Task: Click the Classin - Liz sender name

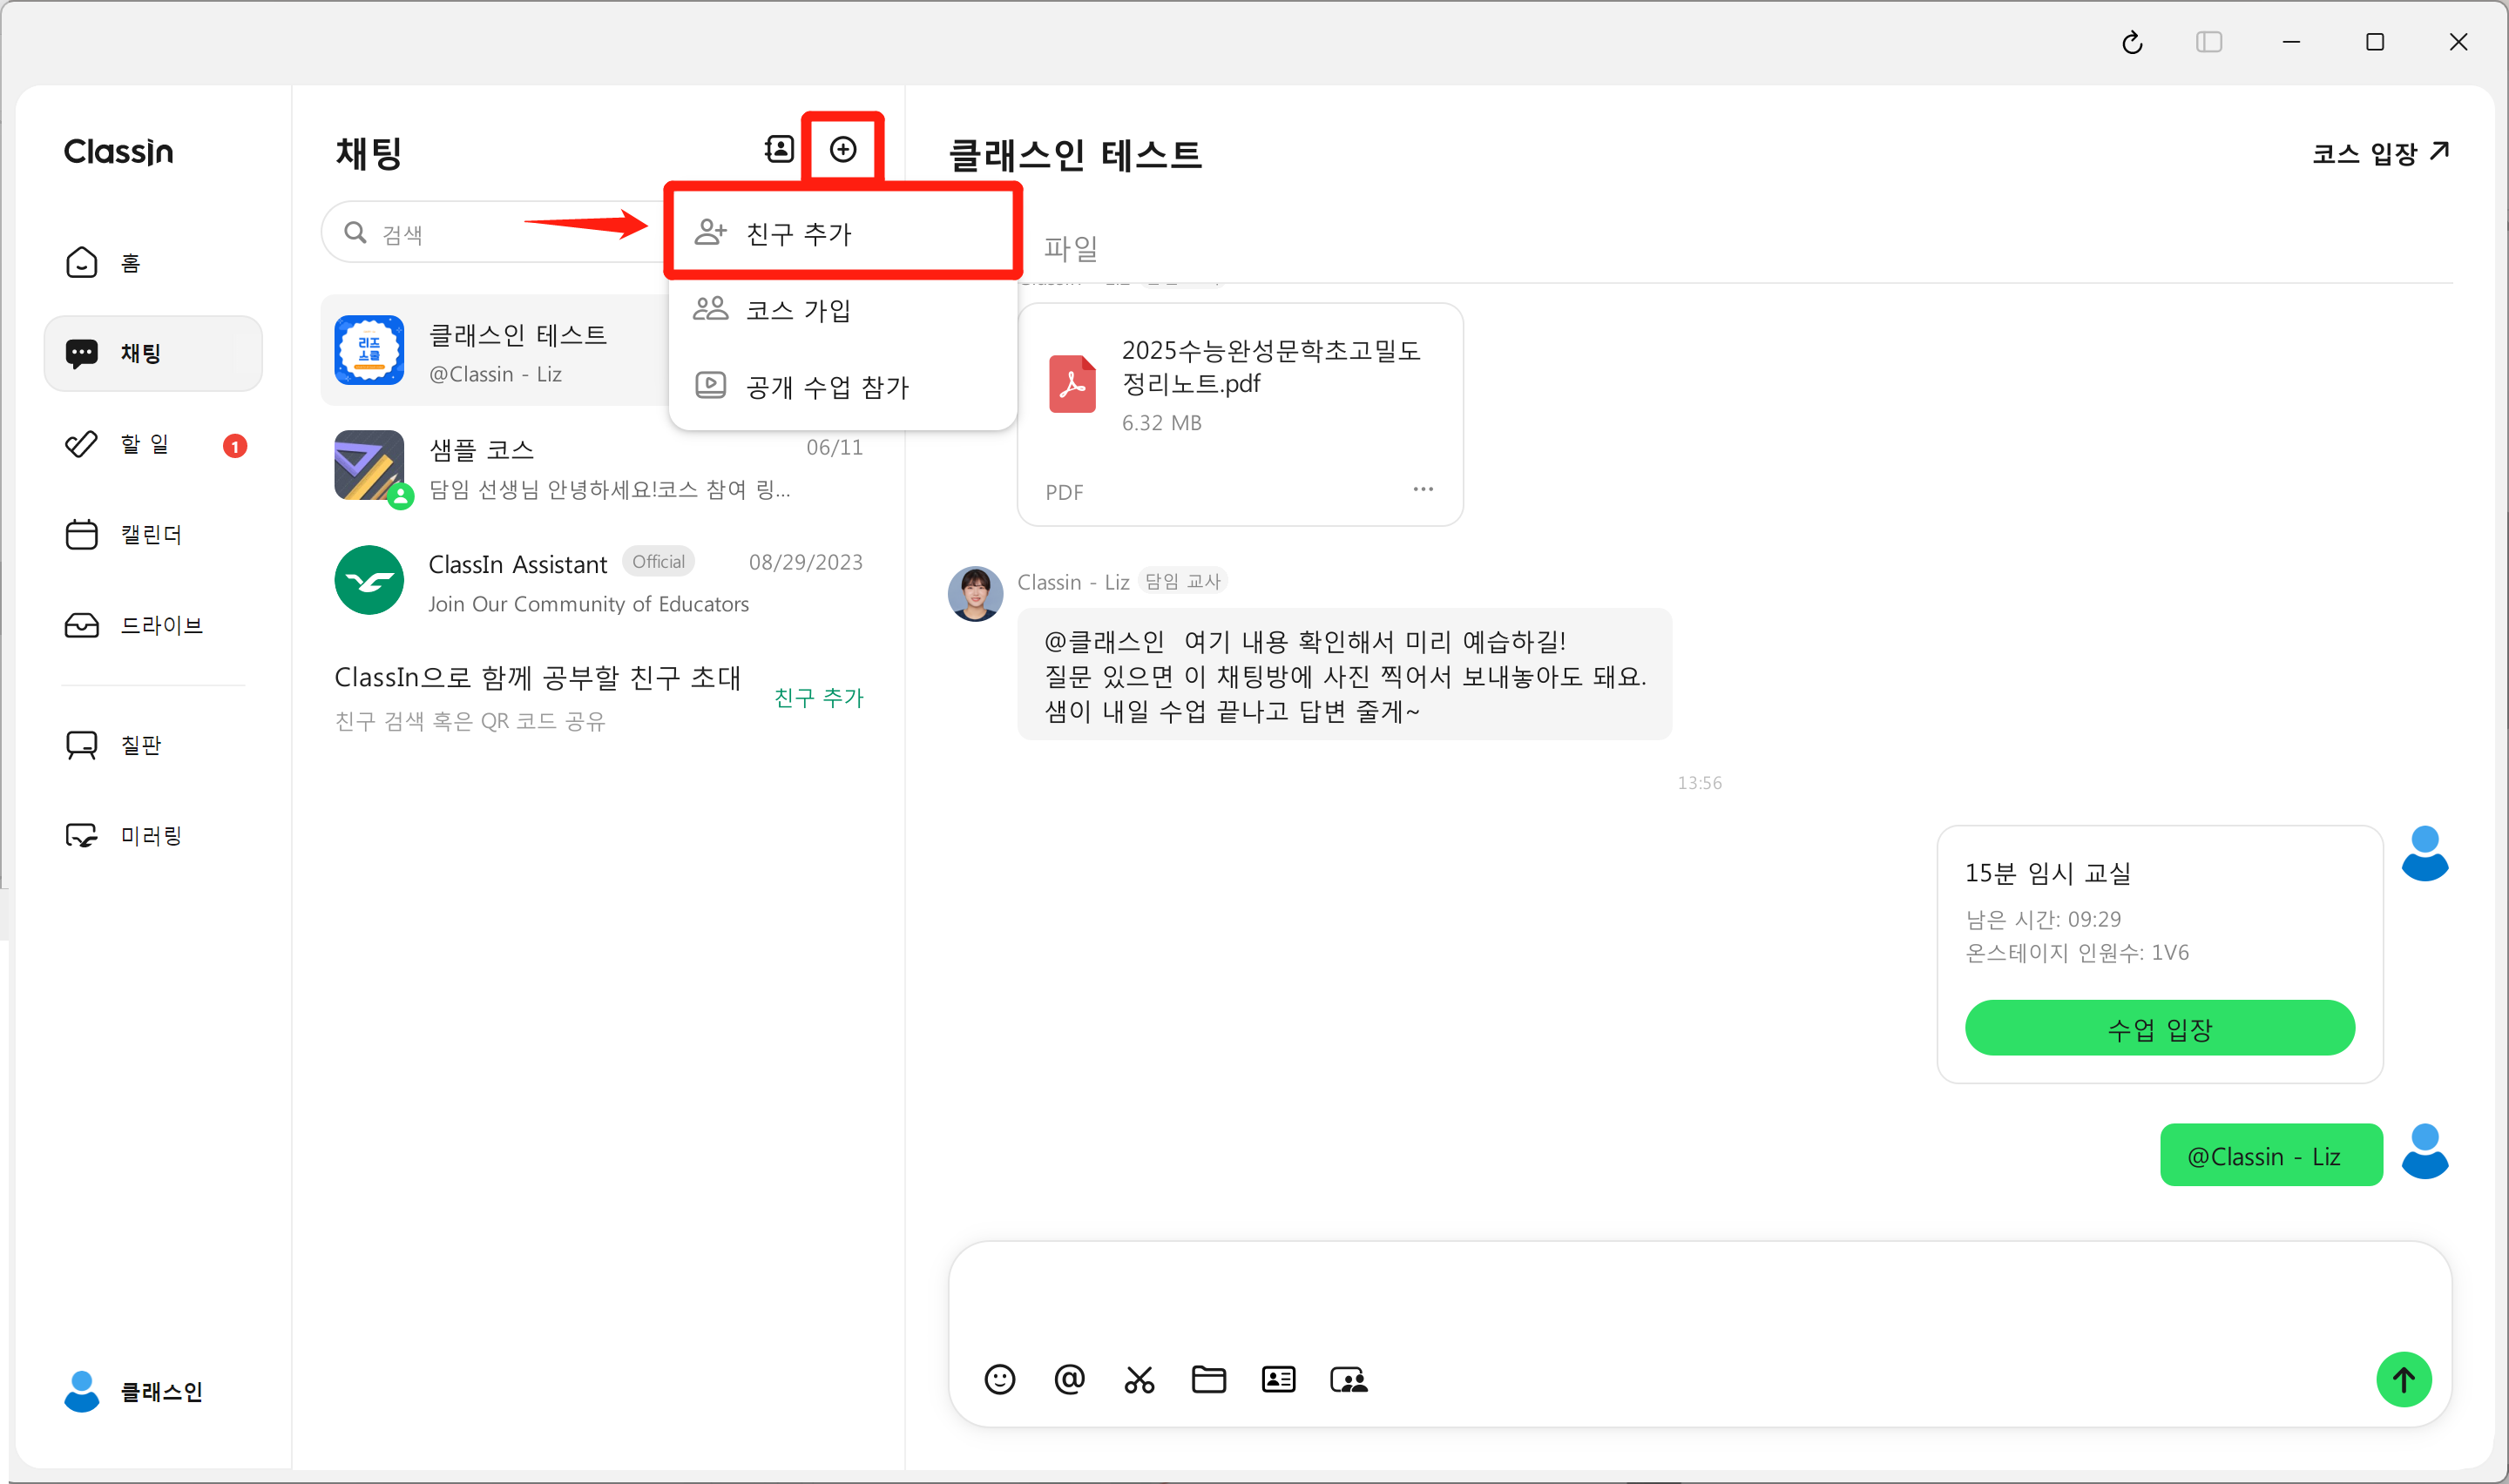Action: [x=1073, y=582]
